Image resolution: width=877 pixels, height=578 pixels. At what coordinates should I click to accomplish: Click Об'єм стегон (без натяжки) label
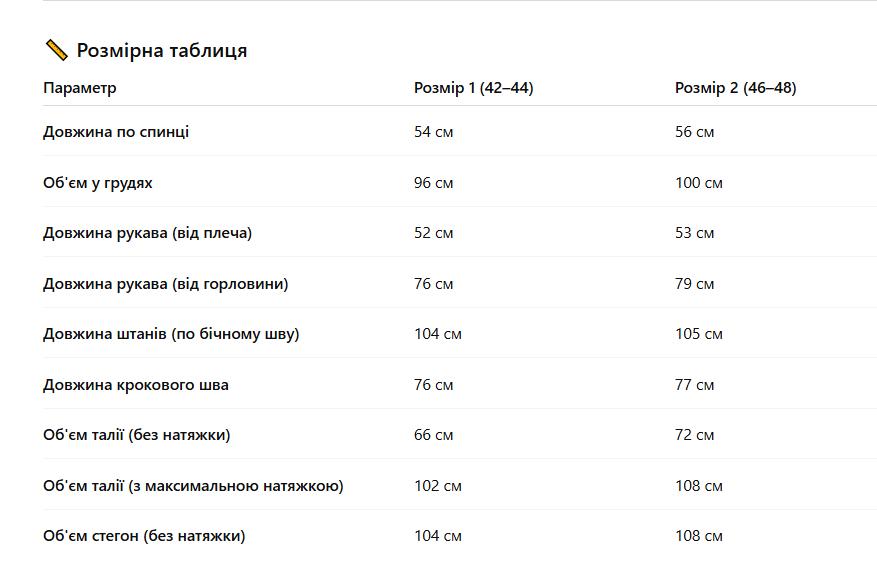pos(144,536)
